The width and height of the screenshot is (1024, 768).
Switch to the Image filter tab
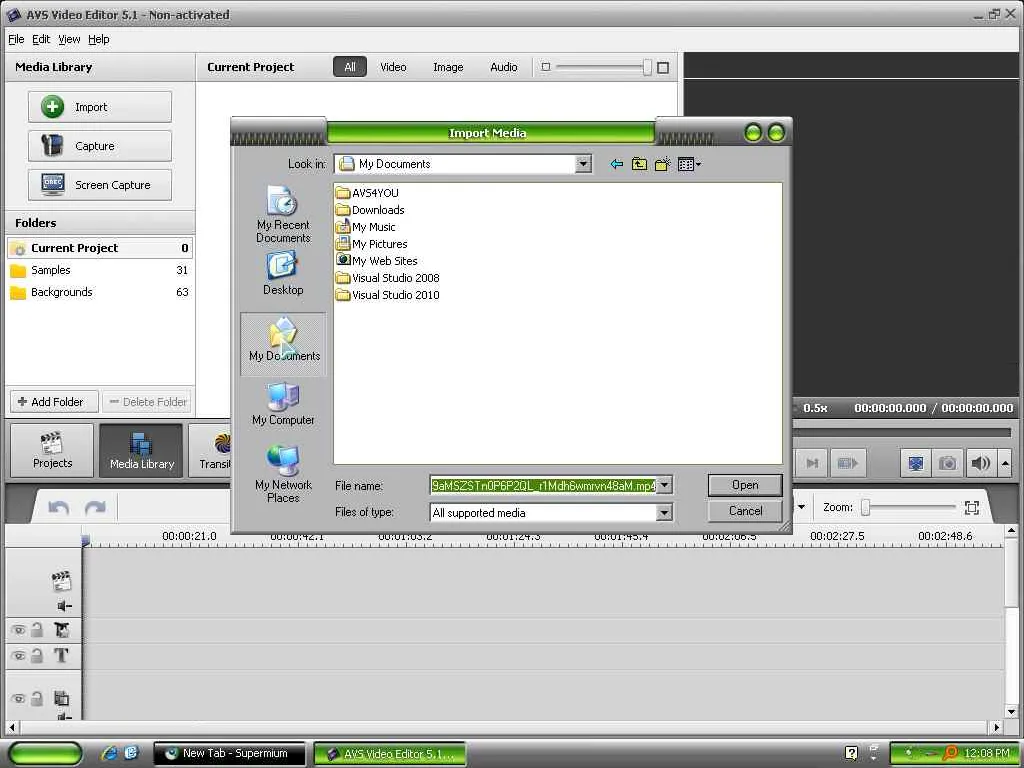[448, 67]
